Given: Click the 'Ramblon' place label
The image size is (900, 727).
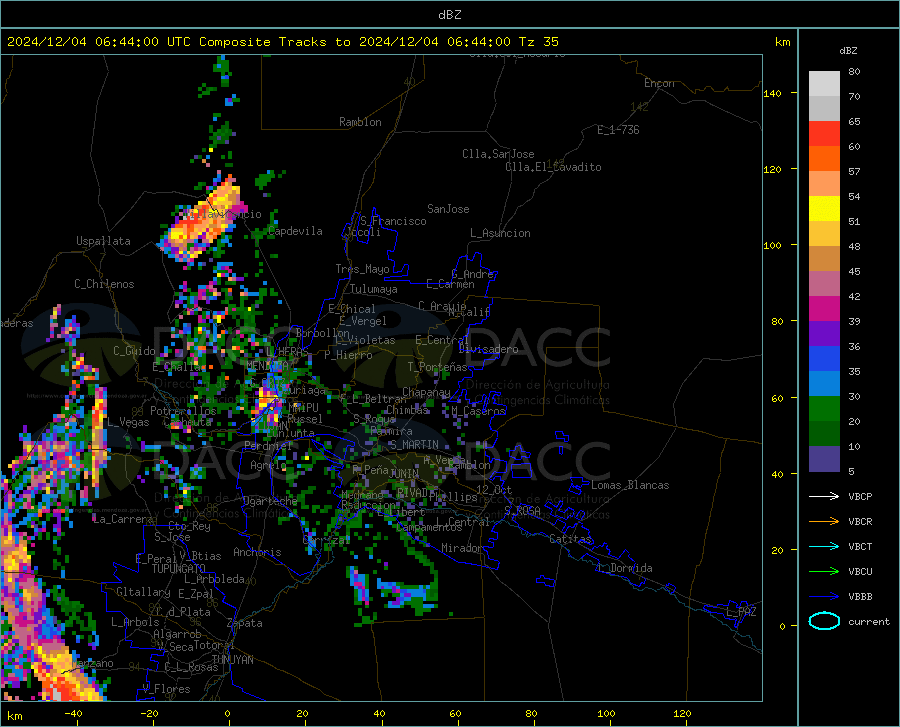Looking at the screenshot, I should pyautogui.click(x=360, y=122).
